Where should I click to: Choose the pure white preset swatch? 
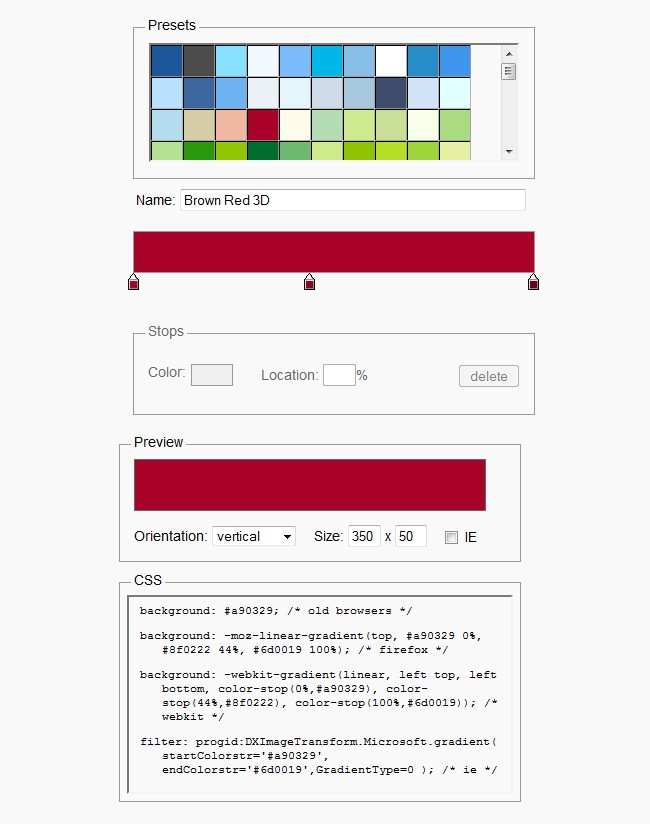tap(391, 61)
